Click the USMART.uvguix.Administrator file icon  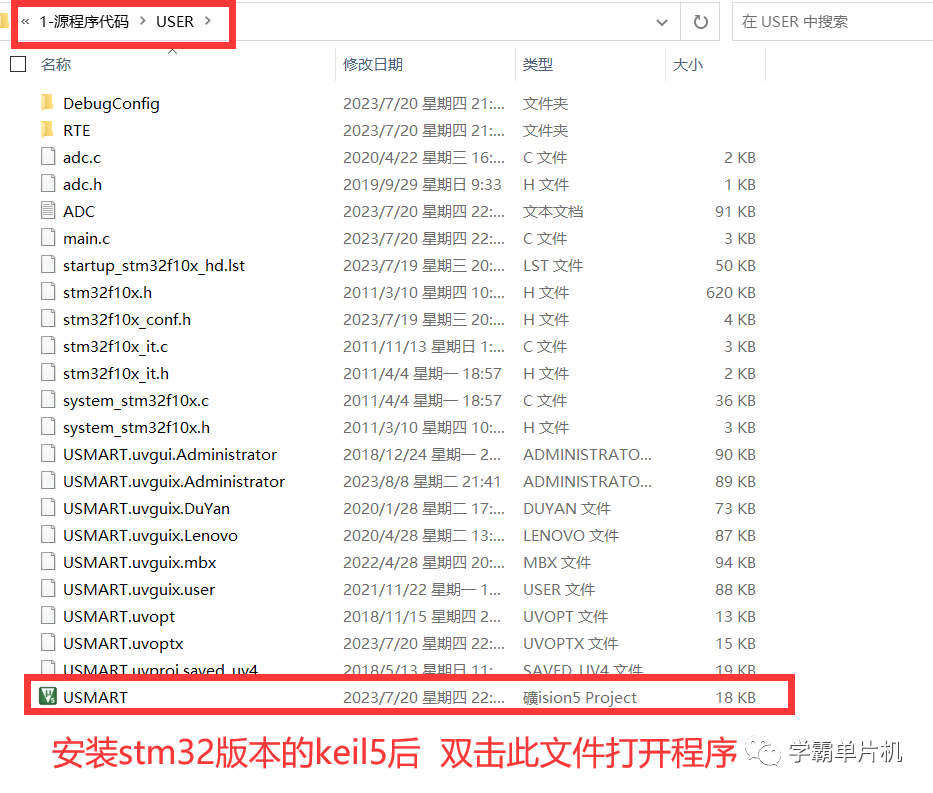point(48,481)
